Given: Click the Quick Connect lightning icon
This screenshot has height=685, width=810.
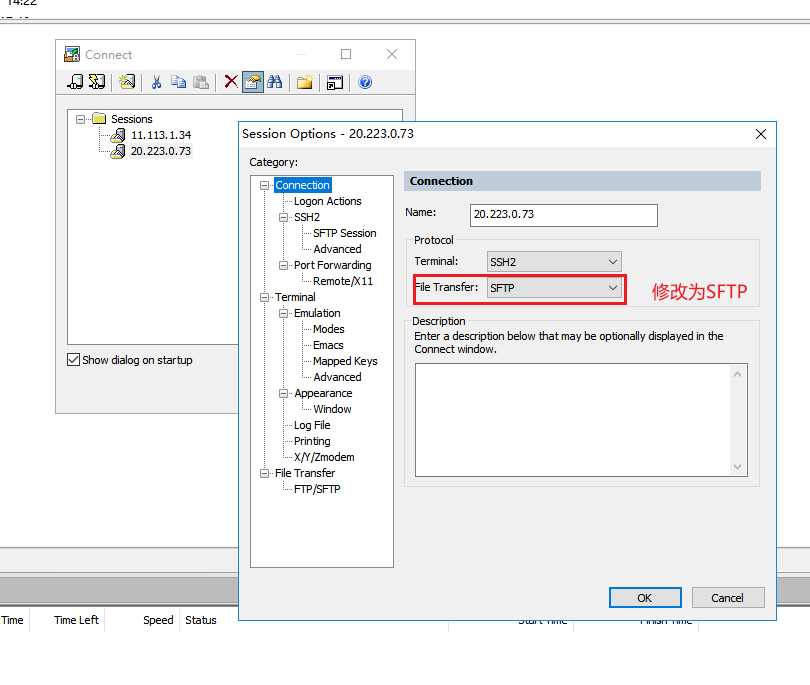Looking at the screenshot, I should pos(97,82).
